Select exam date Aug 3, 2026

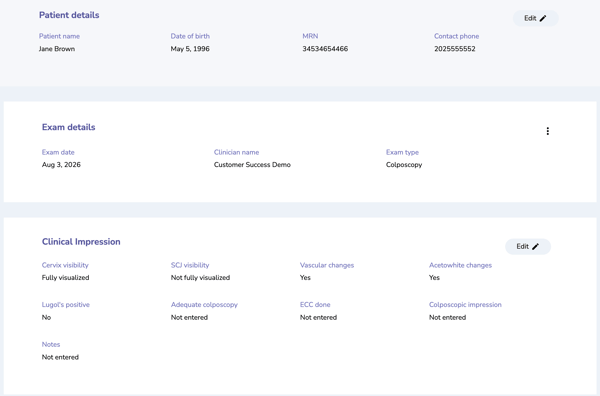pyautogui.click(x=61, y=165)
